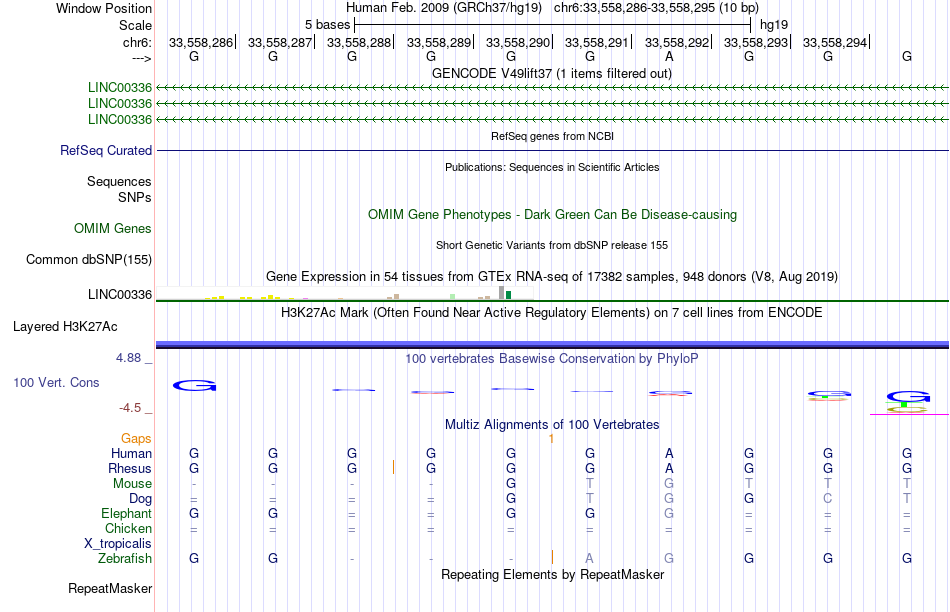
Task: Open the RefSeq Curated track label
Action: coord(105,150)
